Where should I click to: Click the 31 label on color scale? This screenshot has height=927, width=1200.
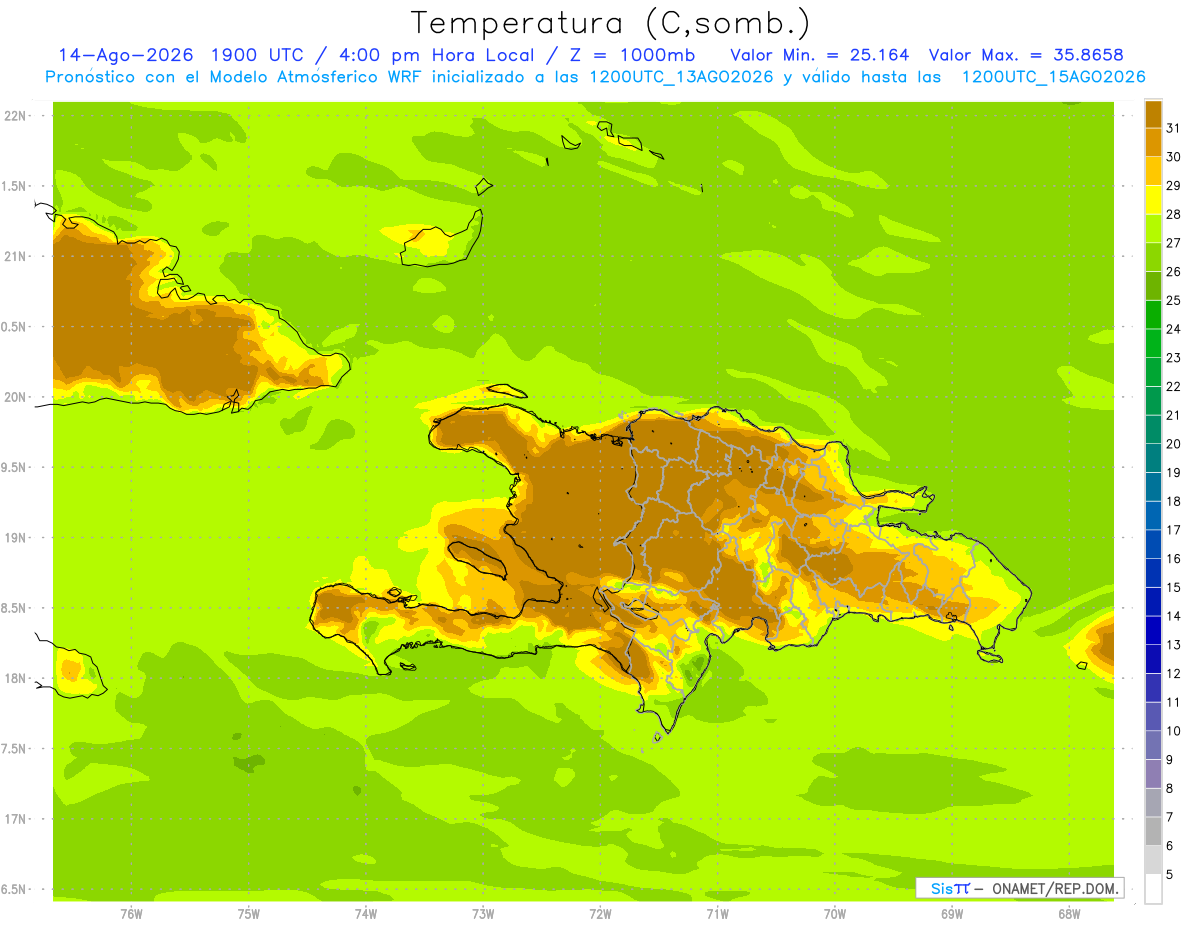click(x=1173, y=128)
